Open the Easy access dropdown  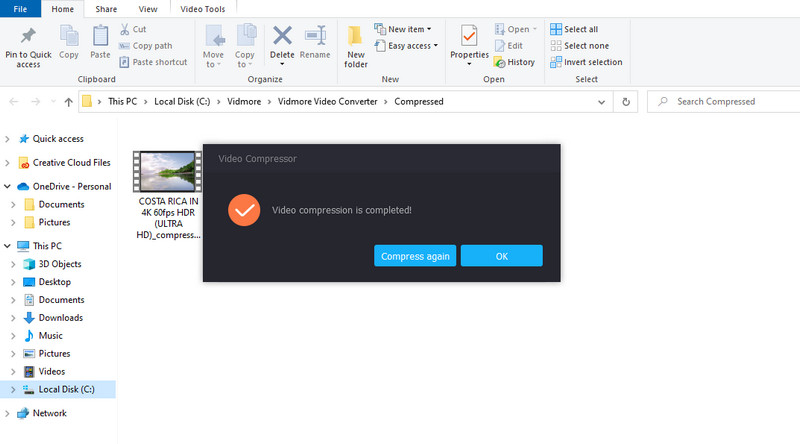pyautogui.click(x=406, y=46)
